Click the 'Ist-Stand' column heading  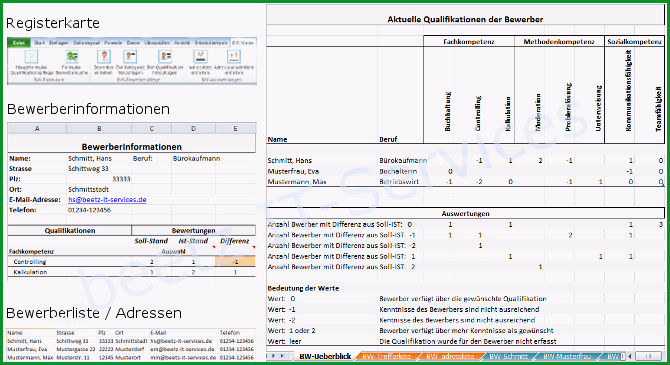coord(193,241)
